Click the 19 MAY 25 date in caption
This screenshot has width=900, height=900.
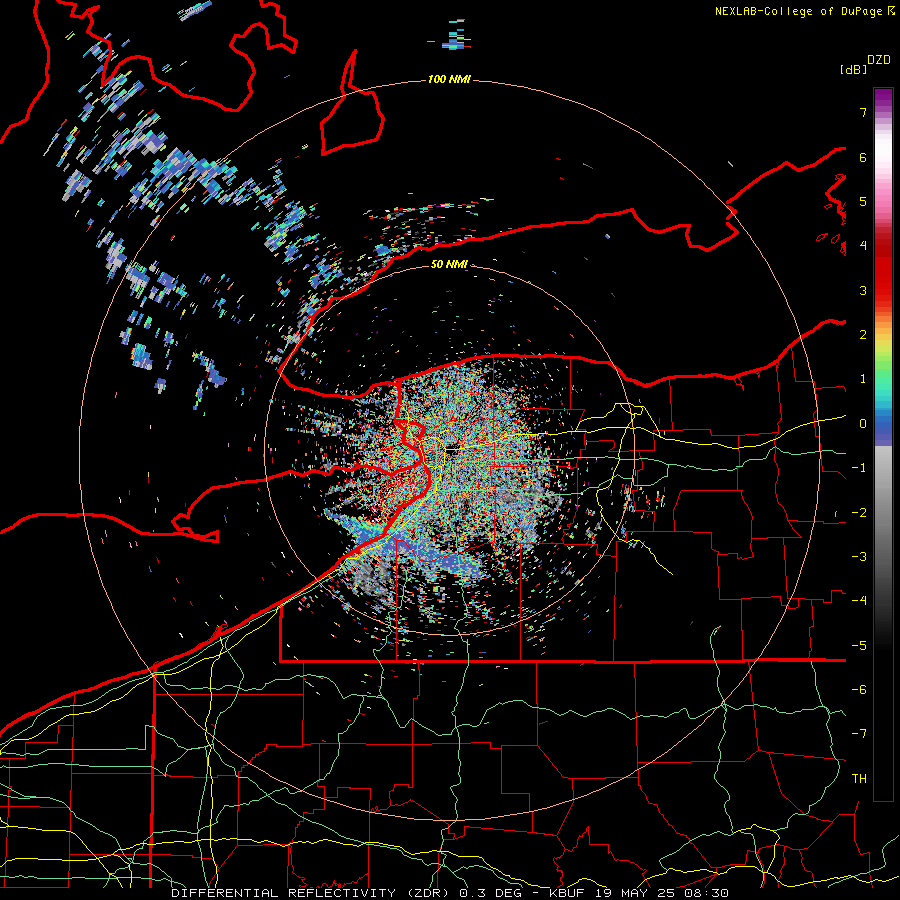[634, 893]
